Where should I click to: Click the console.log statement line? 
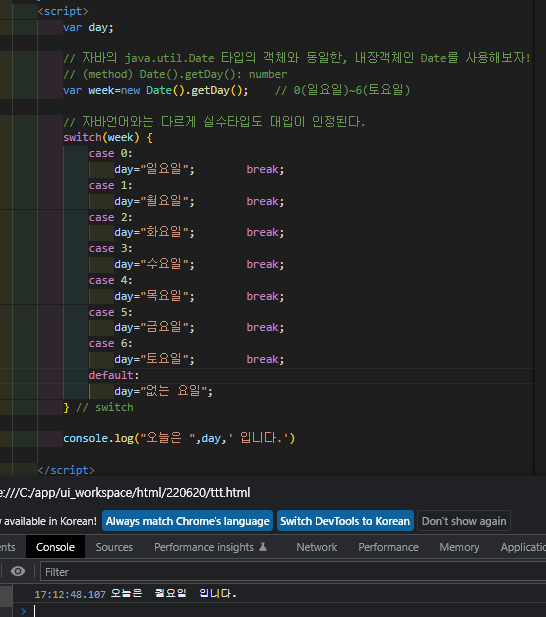tap(179, 438)
